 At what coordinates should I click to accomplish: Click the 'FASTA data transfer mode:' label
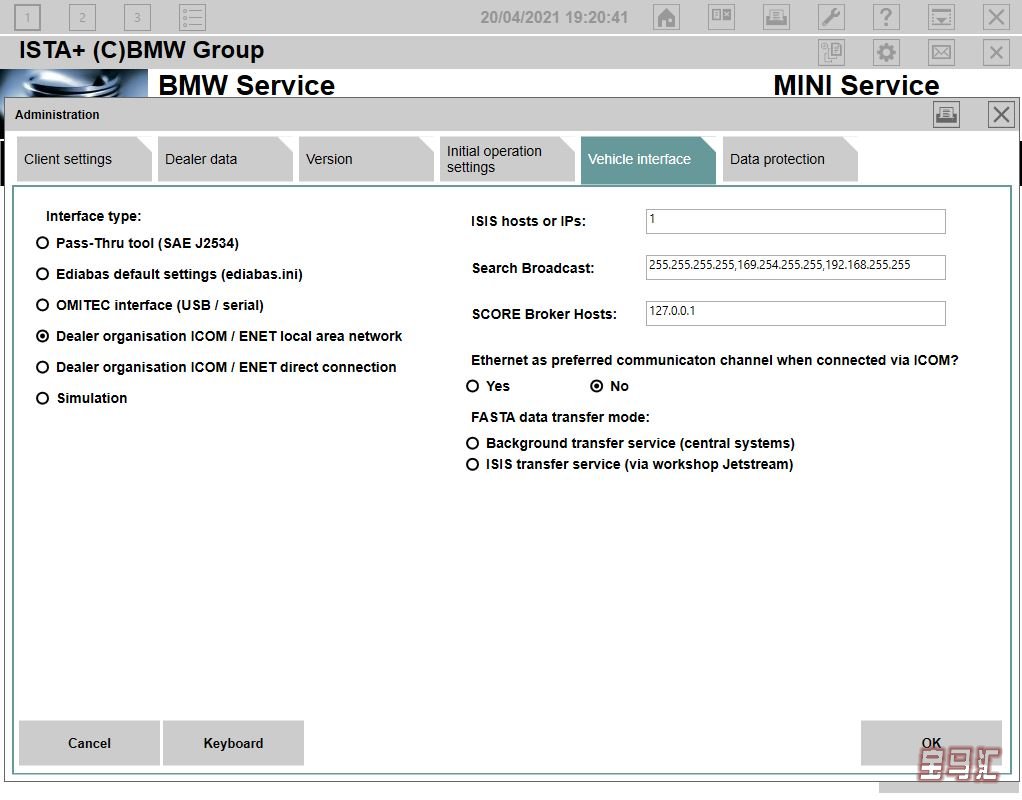click(561, 417)
